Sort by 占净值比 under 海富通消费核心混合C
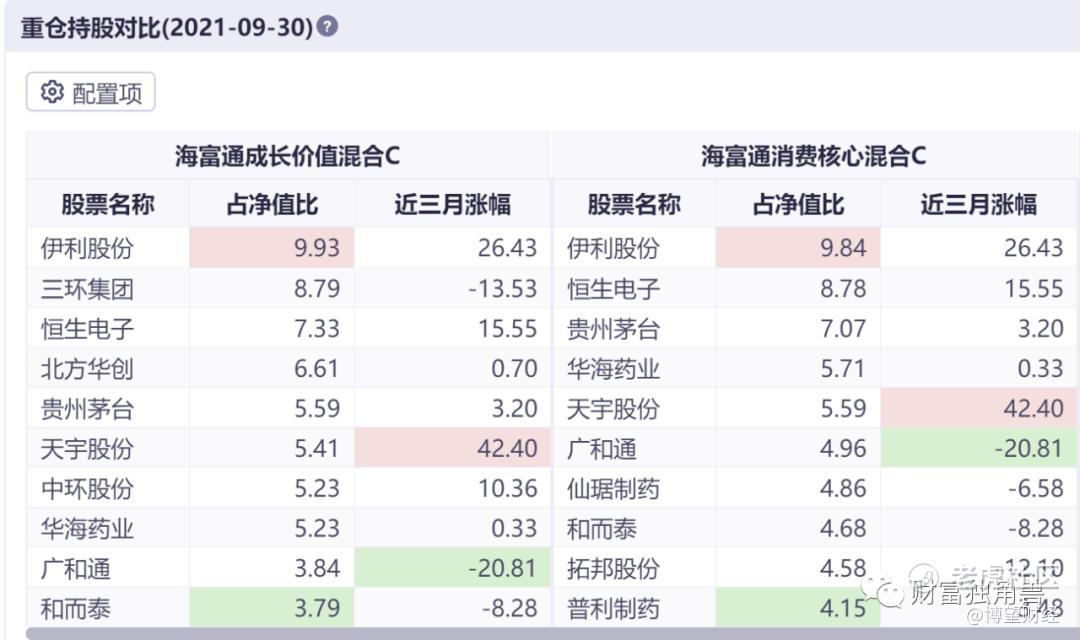1080x640 pixels. (798, 205)
